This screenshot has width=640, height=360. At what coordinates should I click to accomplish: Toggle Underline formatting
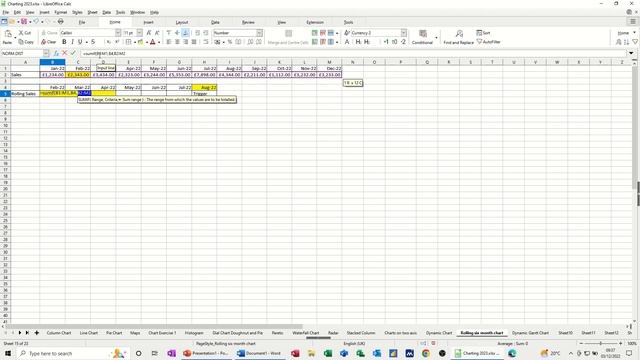[x=80, y=42]
